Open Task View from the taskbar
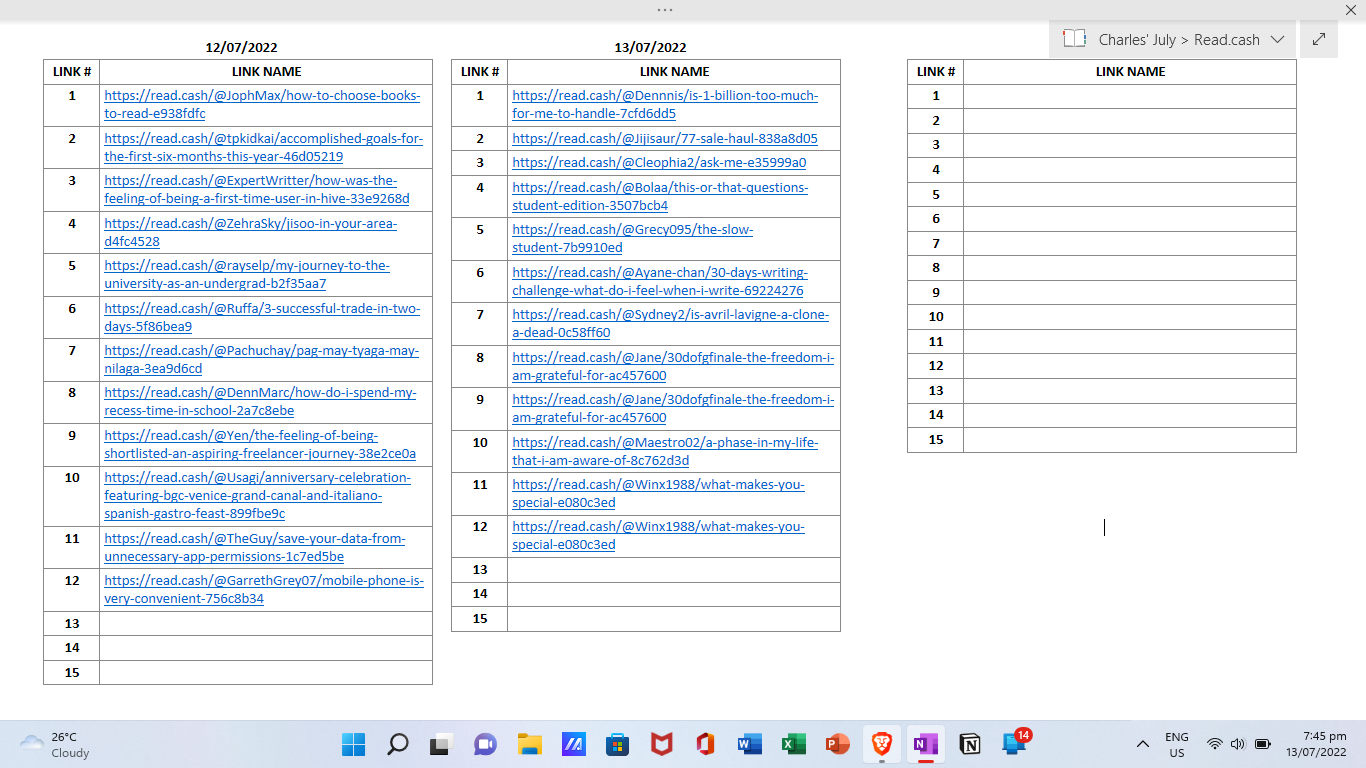 tap(441, 744)
